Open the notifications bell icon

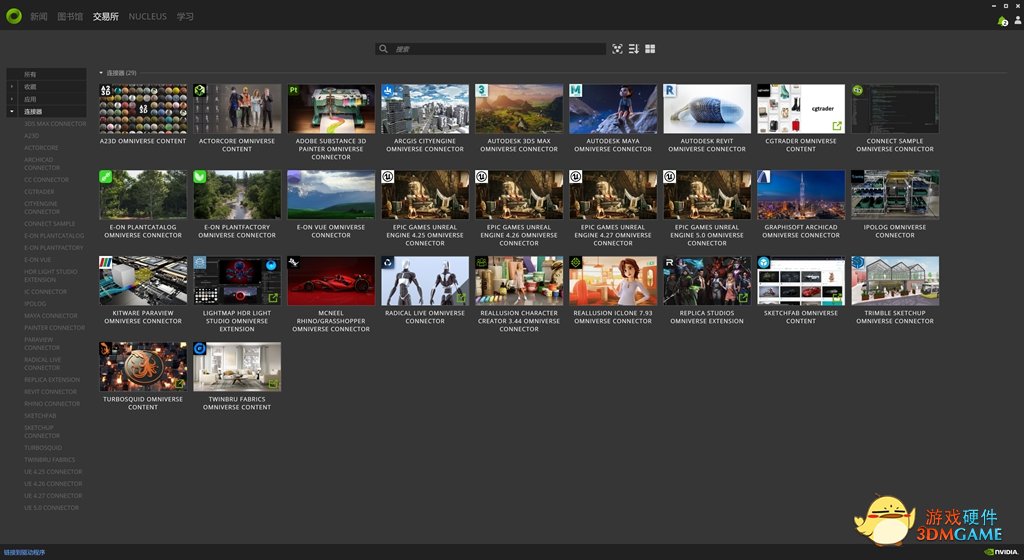1002,22
